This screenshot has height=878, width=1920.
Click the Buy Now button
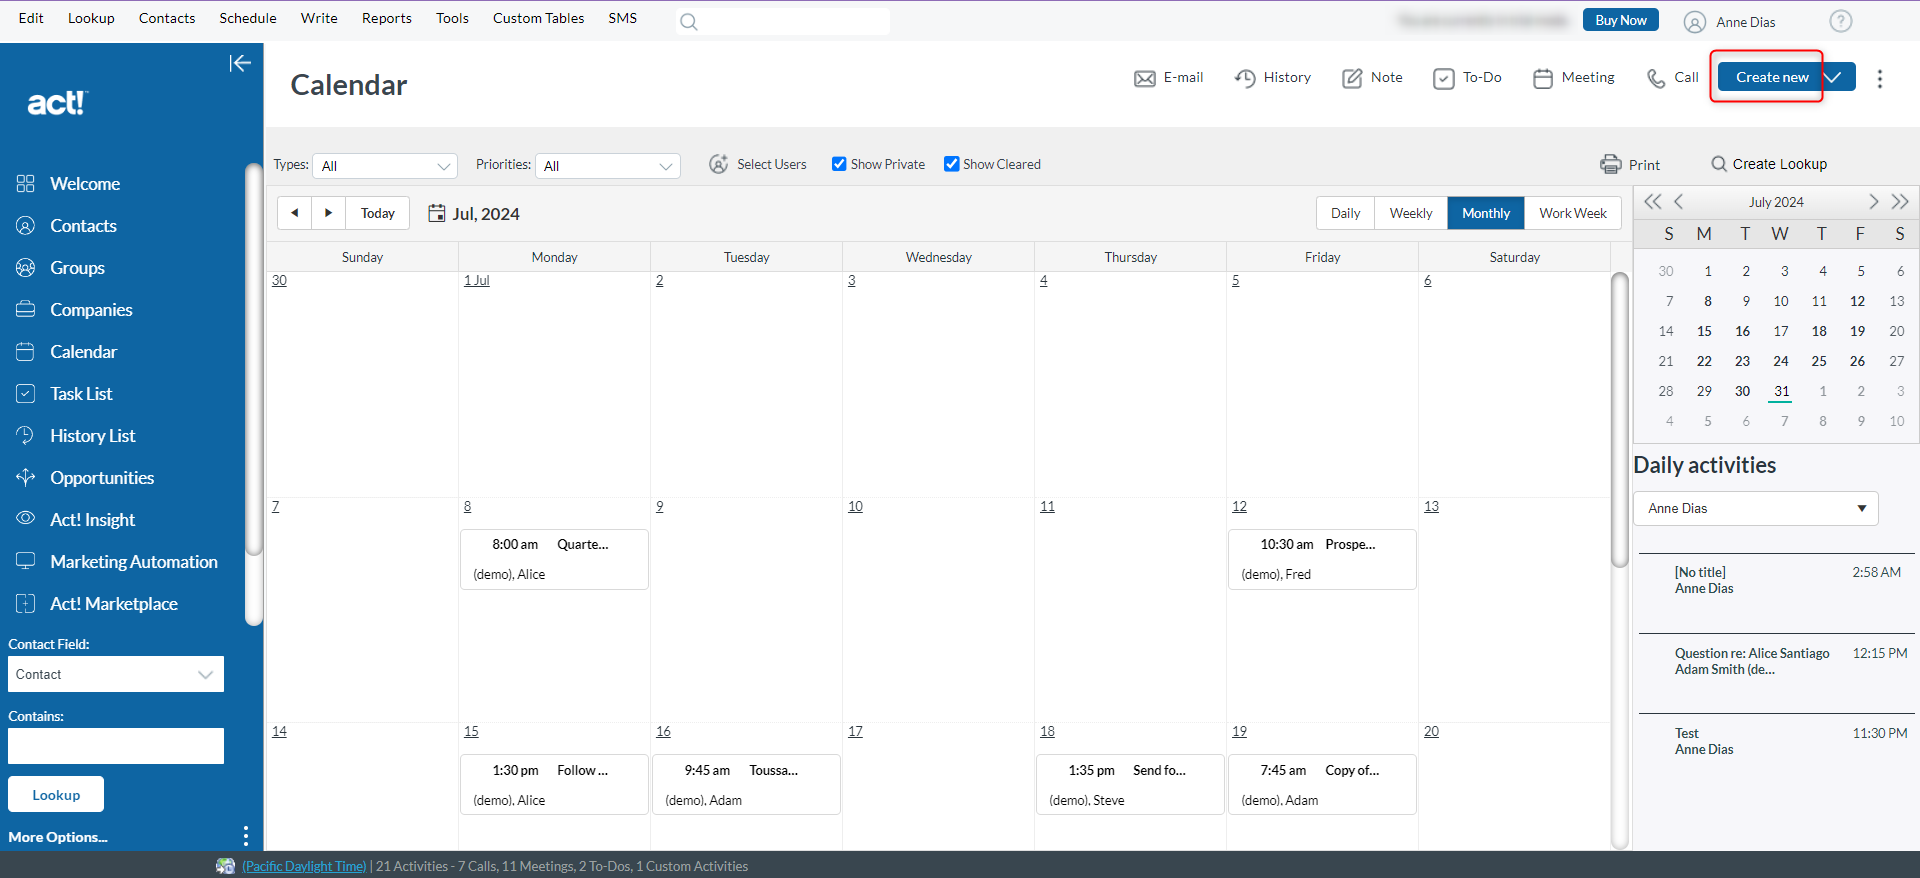[1620, 20]
